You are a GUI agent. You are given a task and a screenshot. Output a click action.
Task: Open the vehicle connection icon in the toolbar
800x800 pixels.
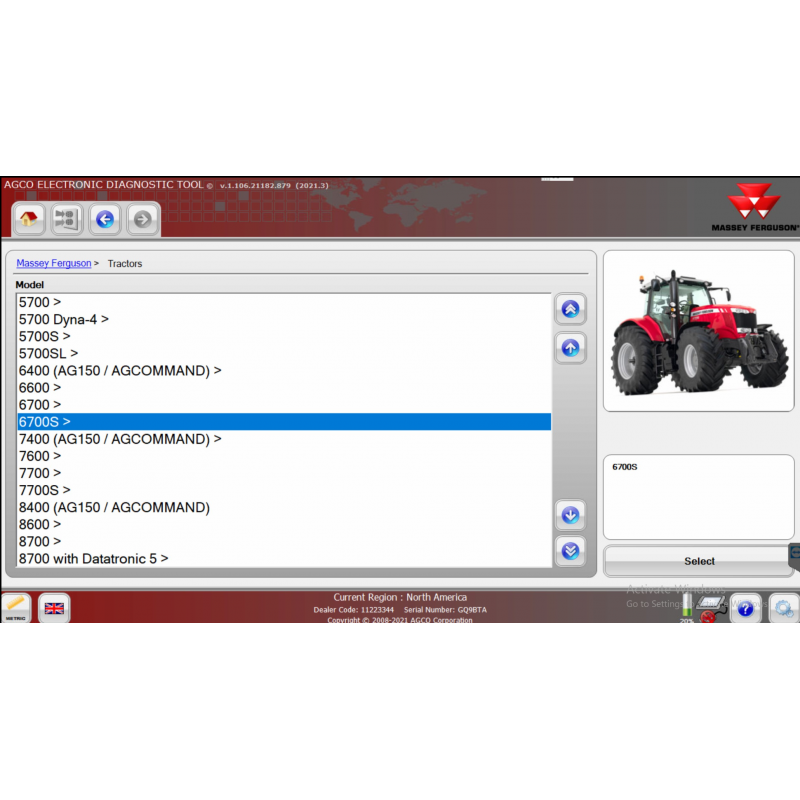pyautogui.click(x=66, y=220)
